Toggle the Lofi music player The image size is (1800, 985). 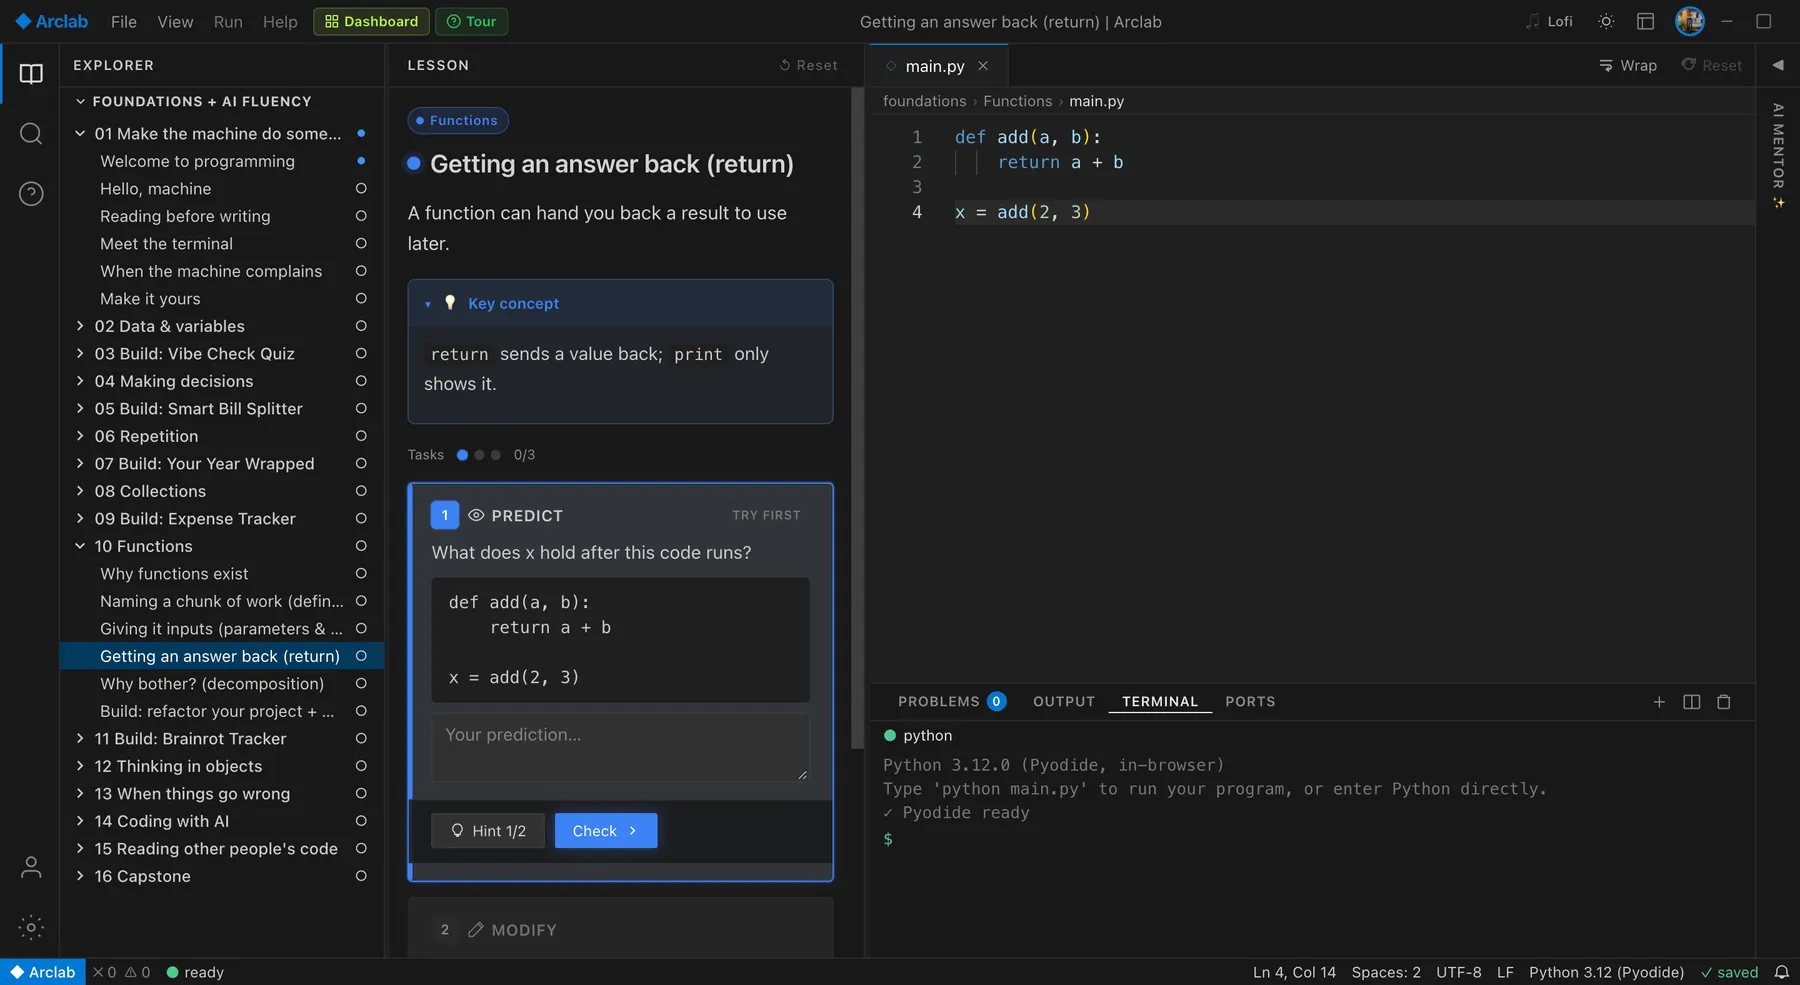(1549, 21)
